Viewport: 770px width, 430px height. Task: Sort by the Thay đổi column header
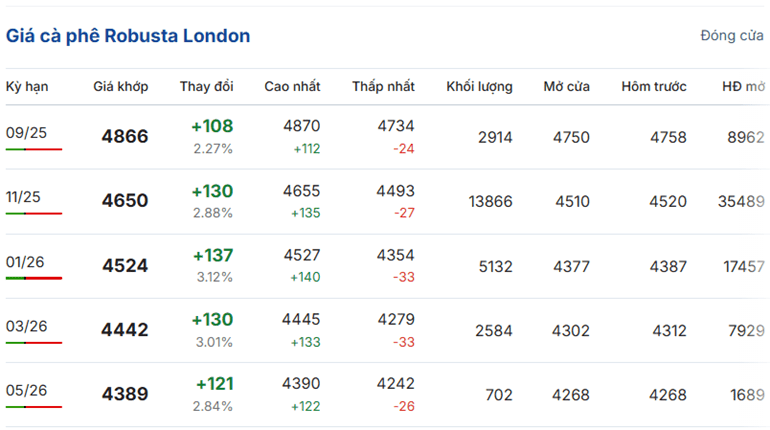206,86
